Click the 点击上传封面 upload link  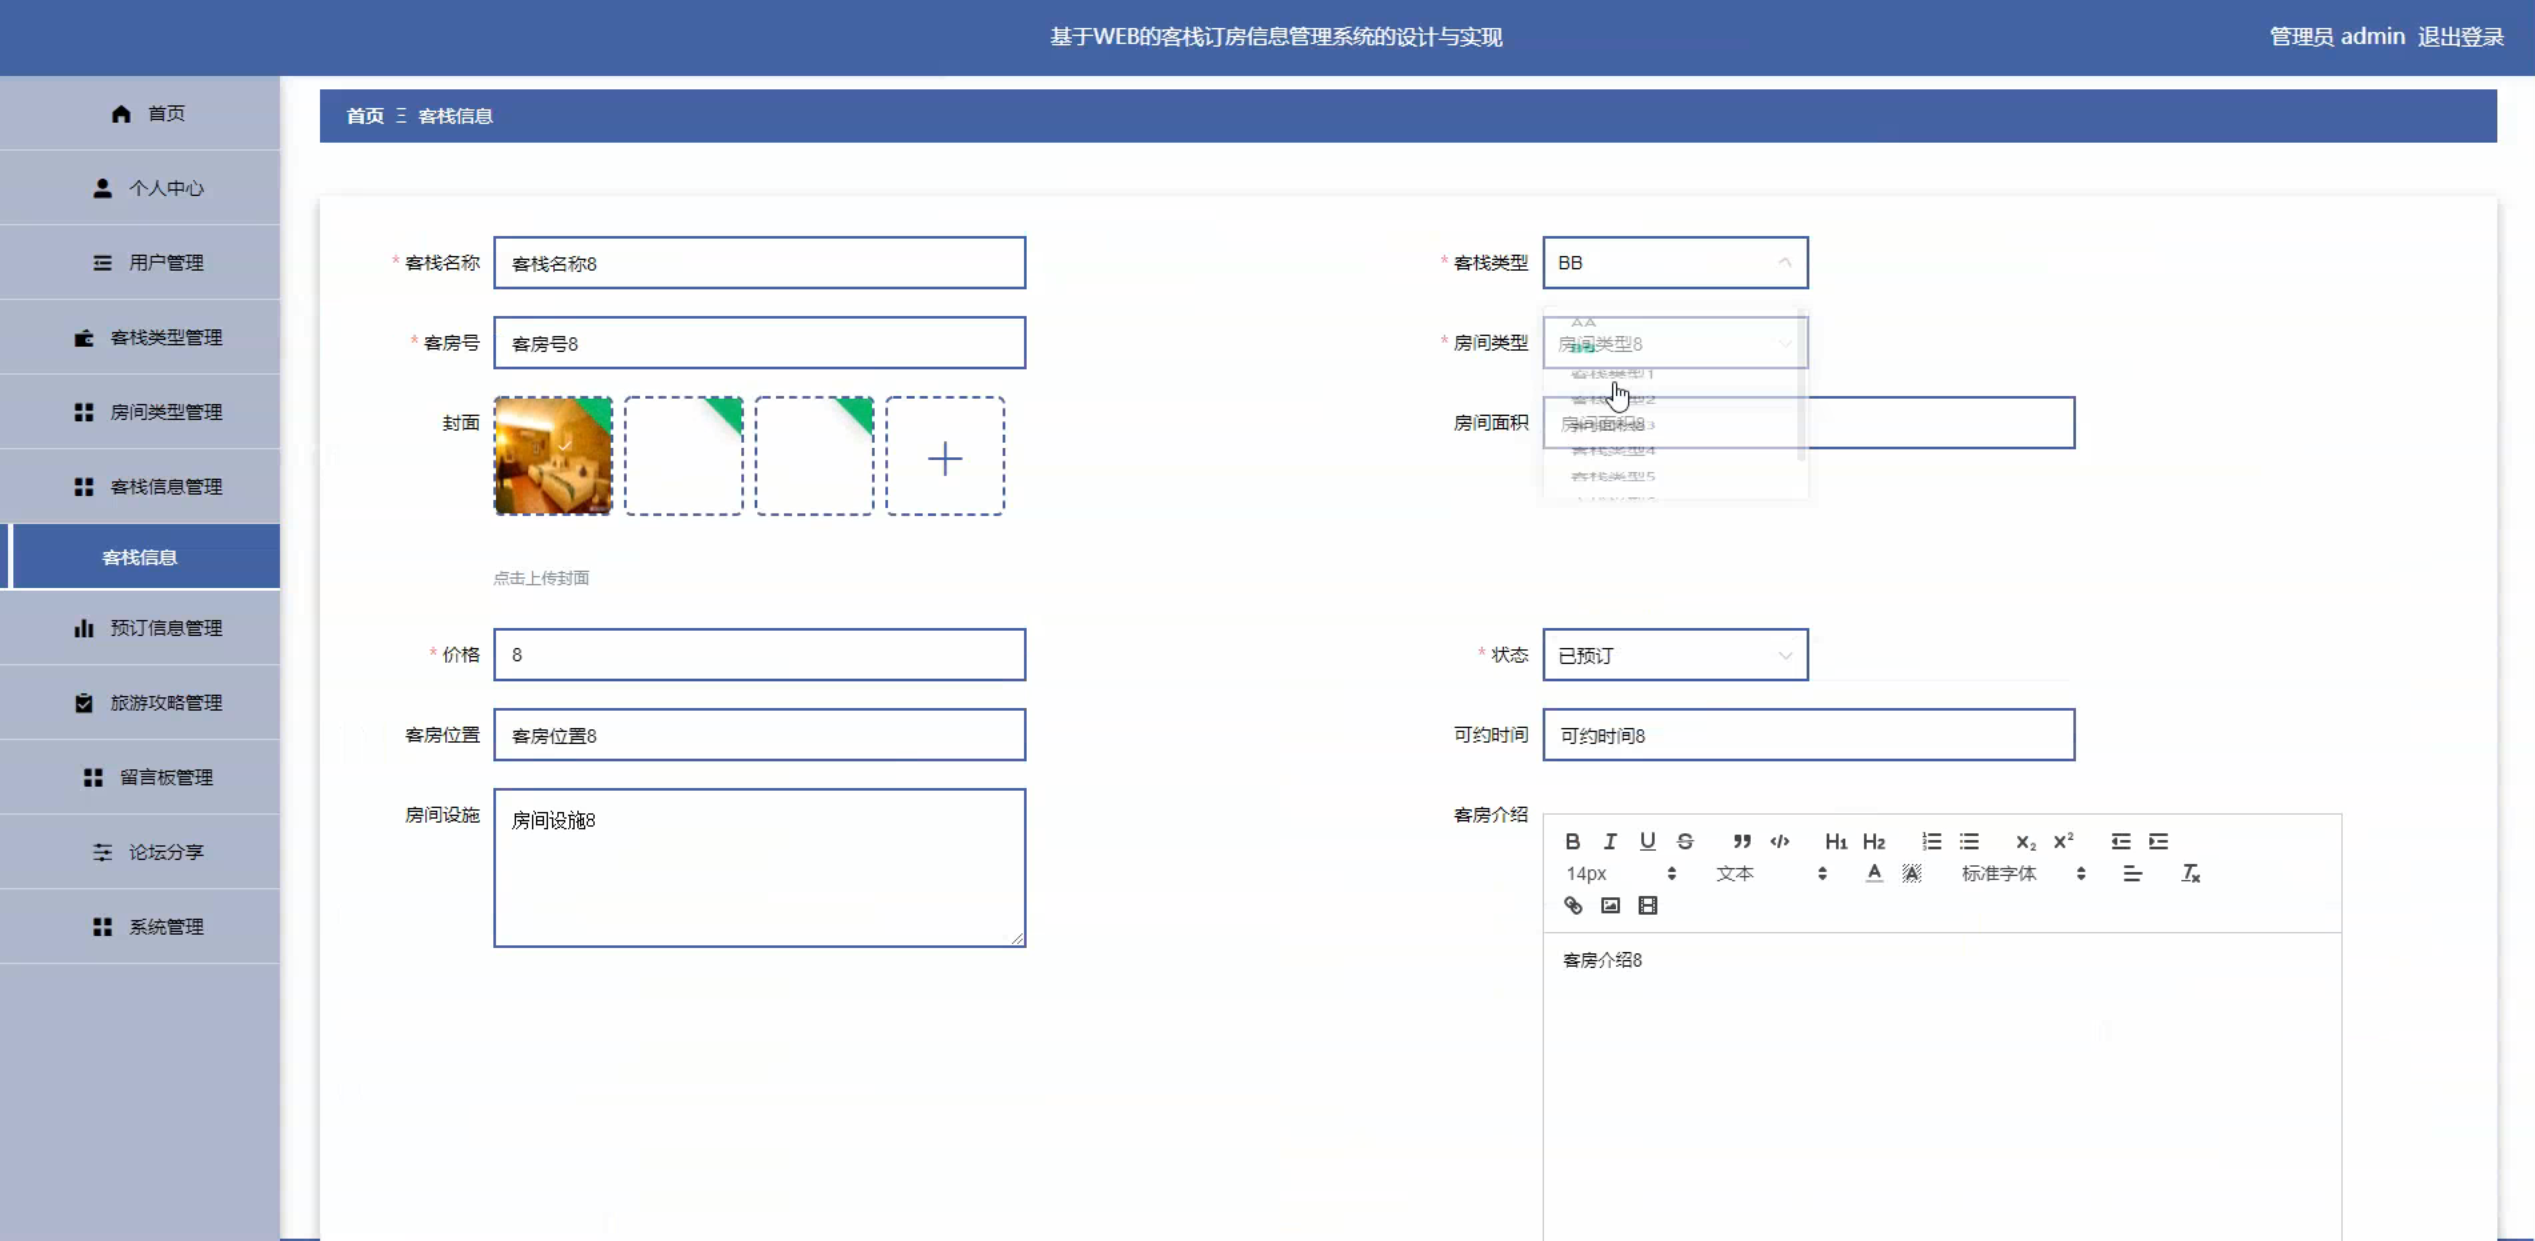[x=540, y=577]
